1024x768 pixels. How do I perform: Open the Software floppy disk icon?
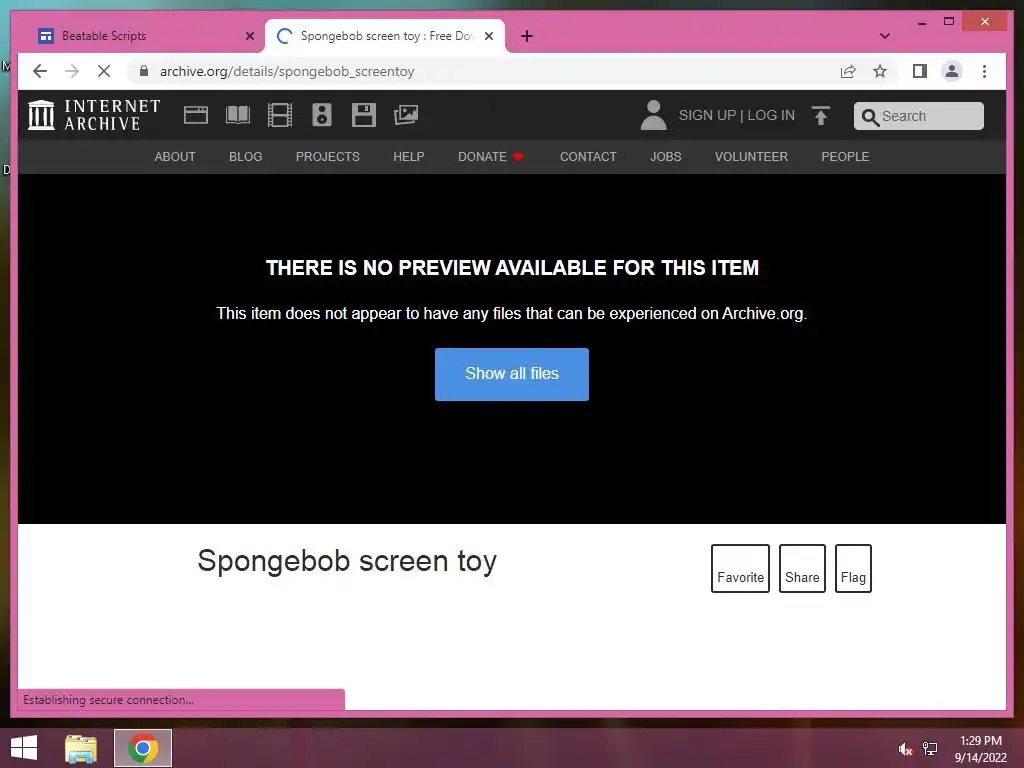[x=364, y=115]
